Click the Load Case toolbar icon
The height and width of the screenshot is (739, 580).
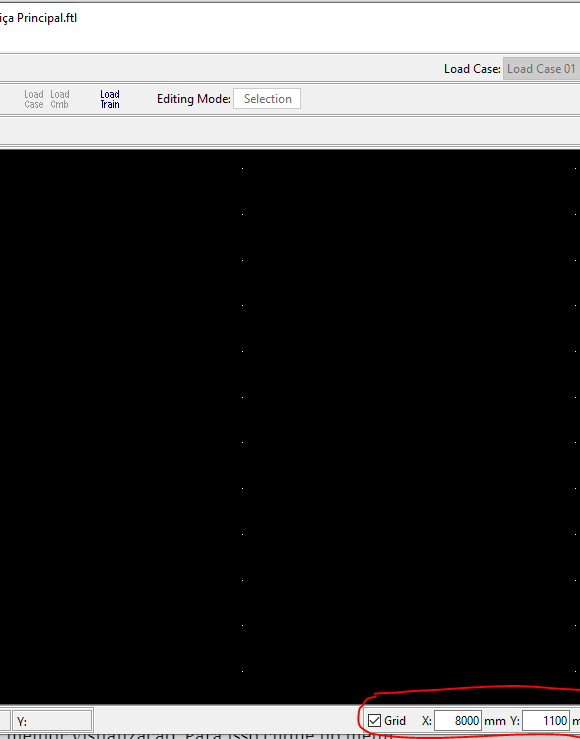tap(34, 99)
